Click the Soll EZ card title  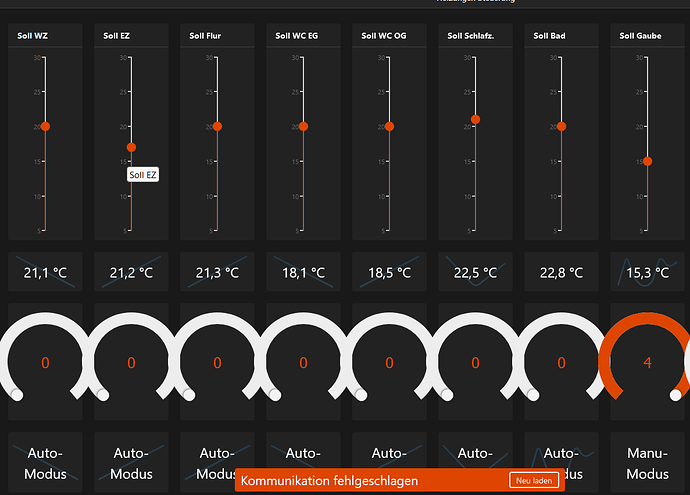tap(117, 36)
